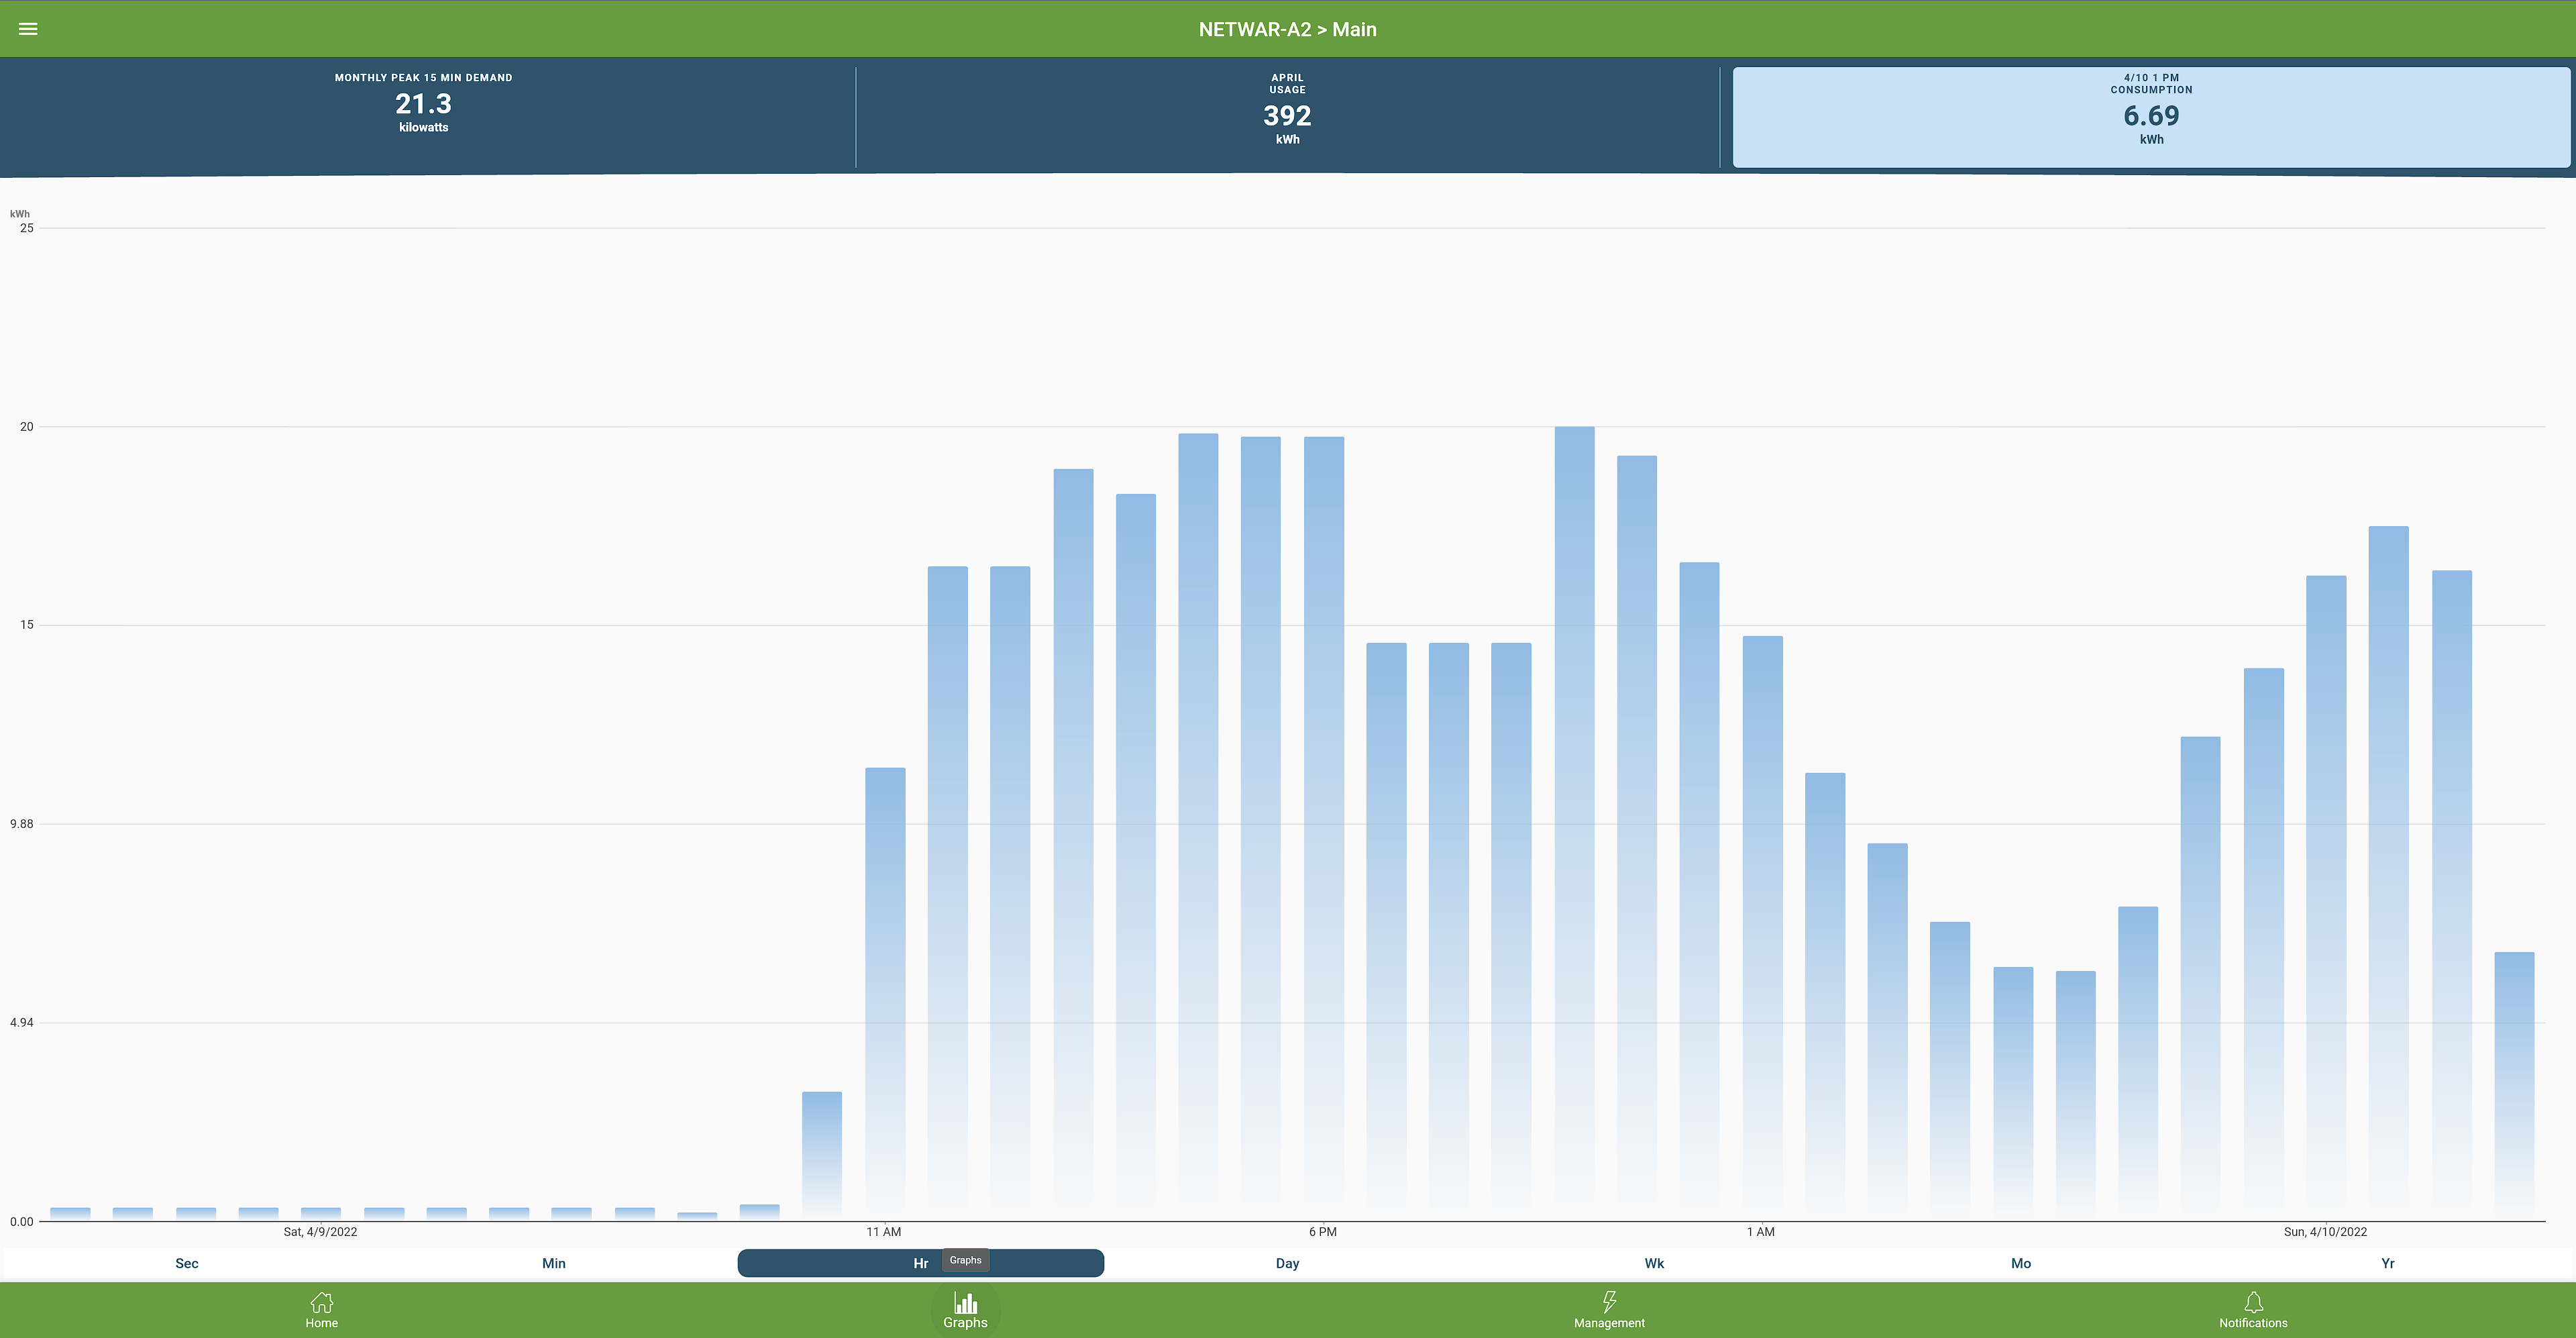Click Monthly Peak 15 Min Demand panel

click(x=424, y=104)
